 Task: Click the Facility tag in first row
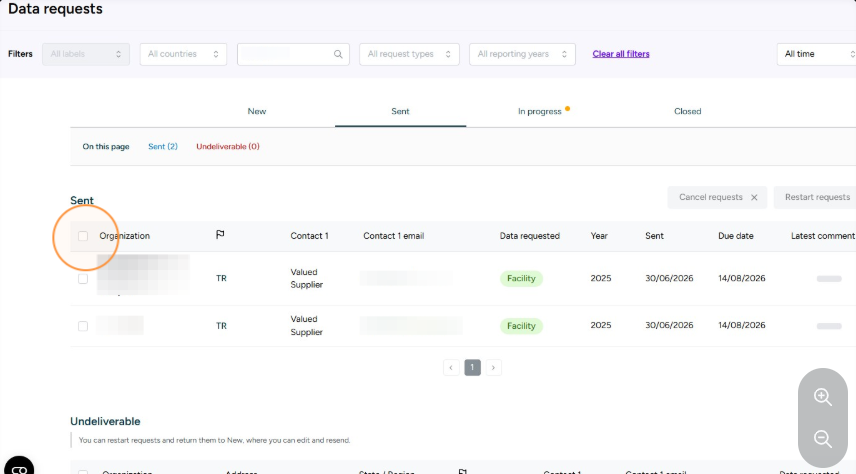(x=521, y=279)
